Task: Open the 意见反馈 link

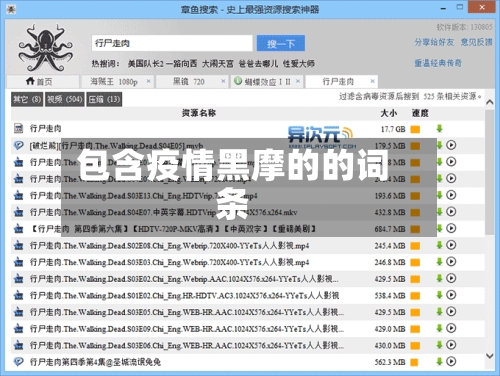Action: coord(476,42)
